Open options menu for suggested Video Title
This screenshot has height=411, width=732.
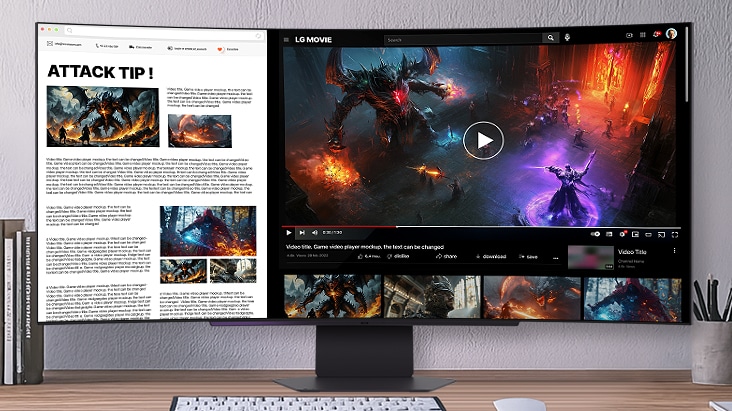click(x=675, y=251)
